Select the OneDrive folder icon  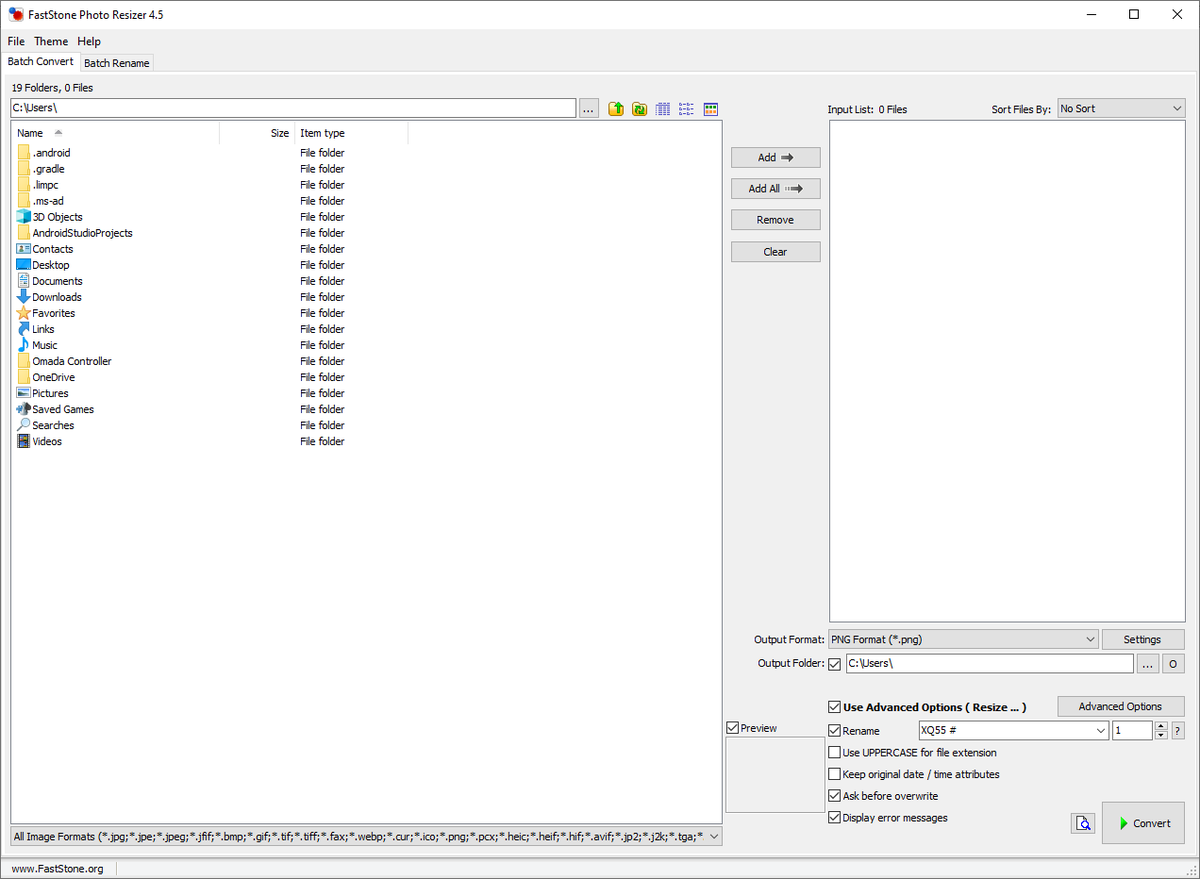pos(24,377)
